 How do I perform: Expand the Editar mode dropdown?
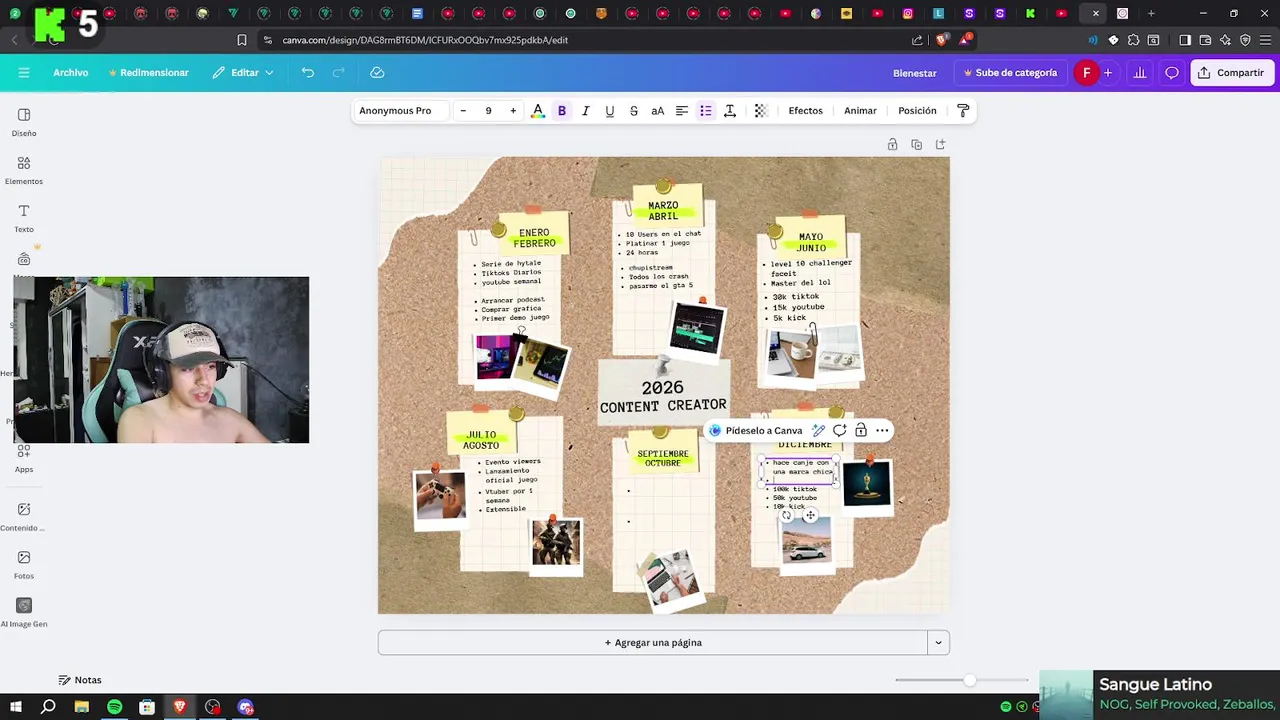[243, 73]
